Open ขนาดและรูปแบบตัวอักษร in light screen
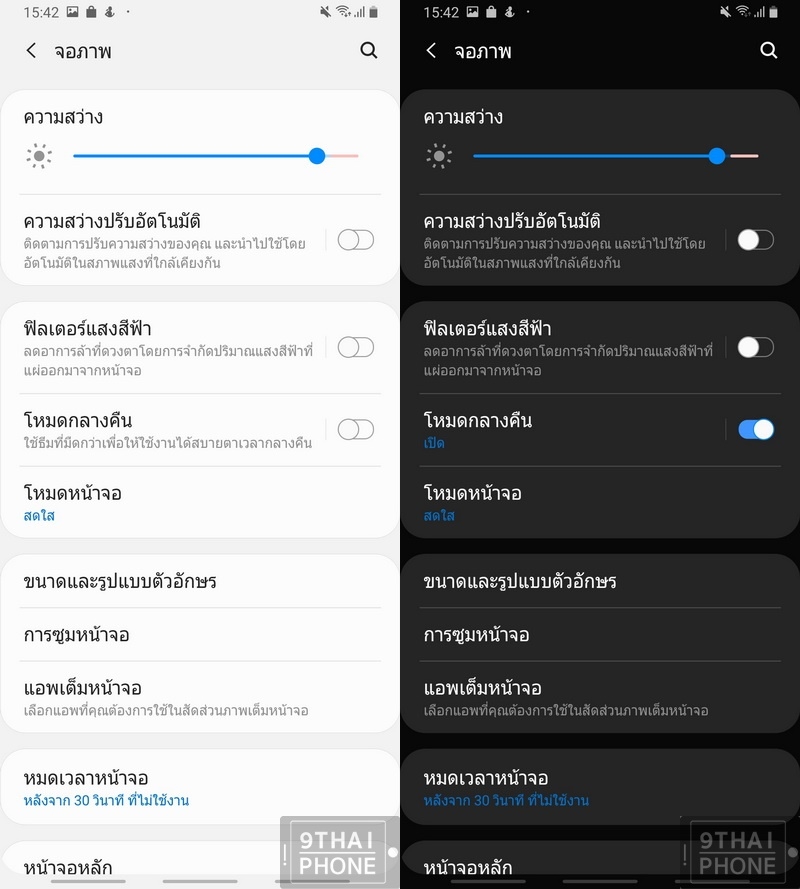Screen dimensions: 800x889 [x=200, y=581]
